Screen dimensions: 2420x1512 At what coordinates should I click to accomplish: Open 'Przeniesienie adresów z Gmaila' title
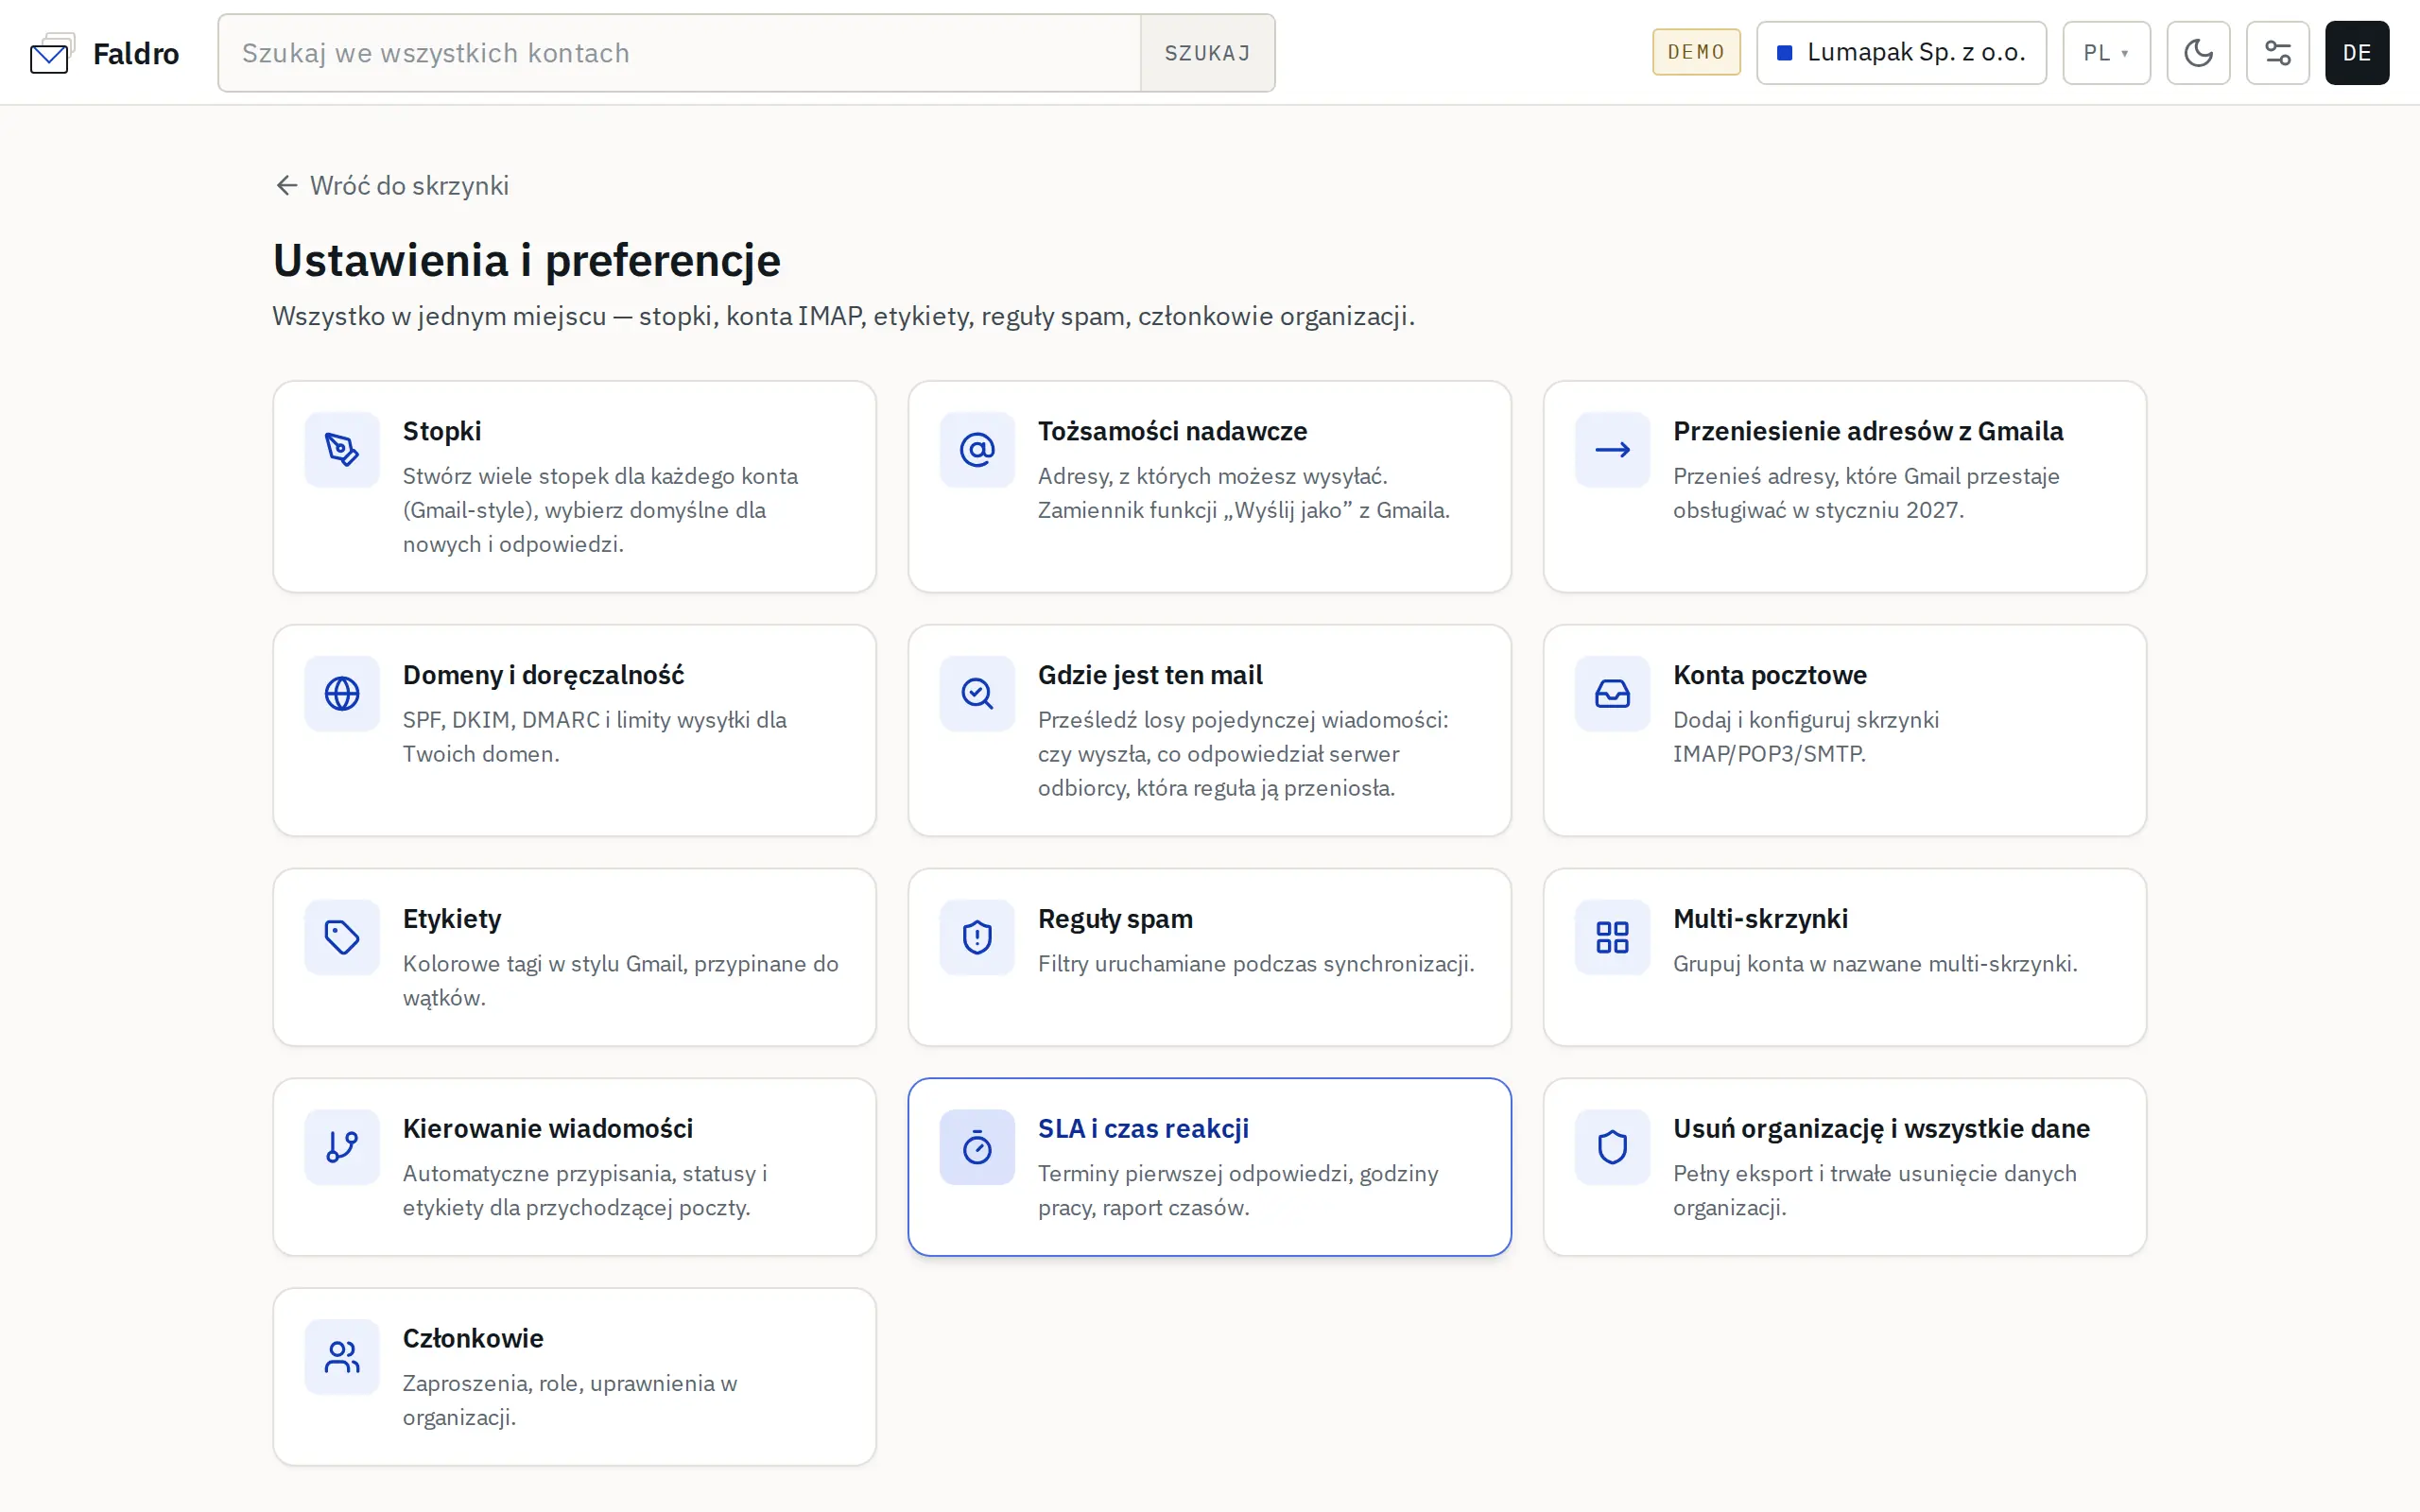pyautogui.click(x=1868, y=431)
